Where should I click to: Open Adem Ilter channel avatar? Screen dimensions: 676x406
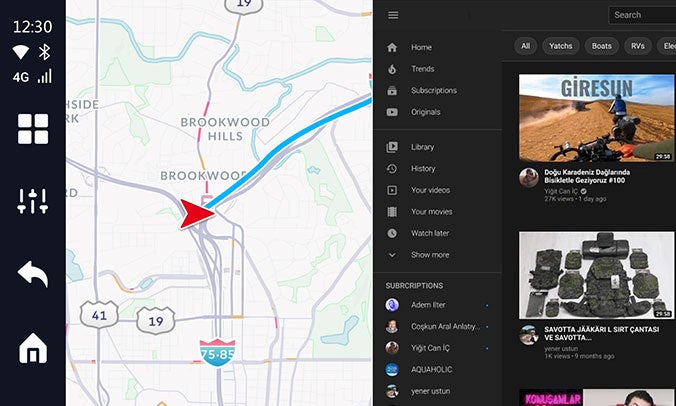tap(392, 305)
